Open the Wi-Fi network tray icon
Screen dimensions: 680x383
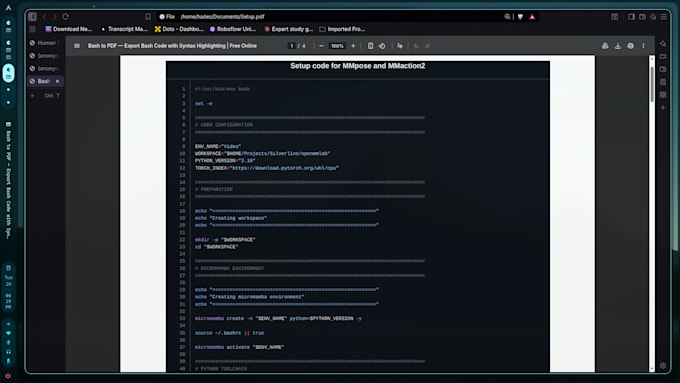coord(8,333)
